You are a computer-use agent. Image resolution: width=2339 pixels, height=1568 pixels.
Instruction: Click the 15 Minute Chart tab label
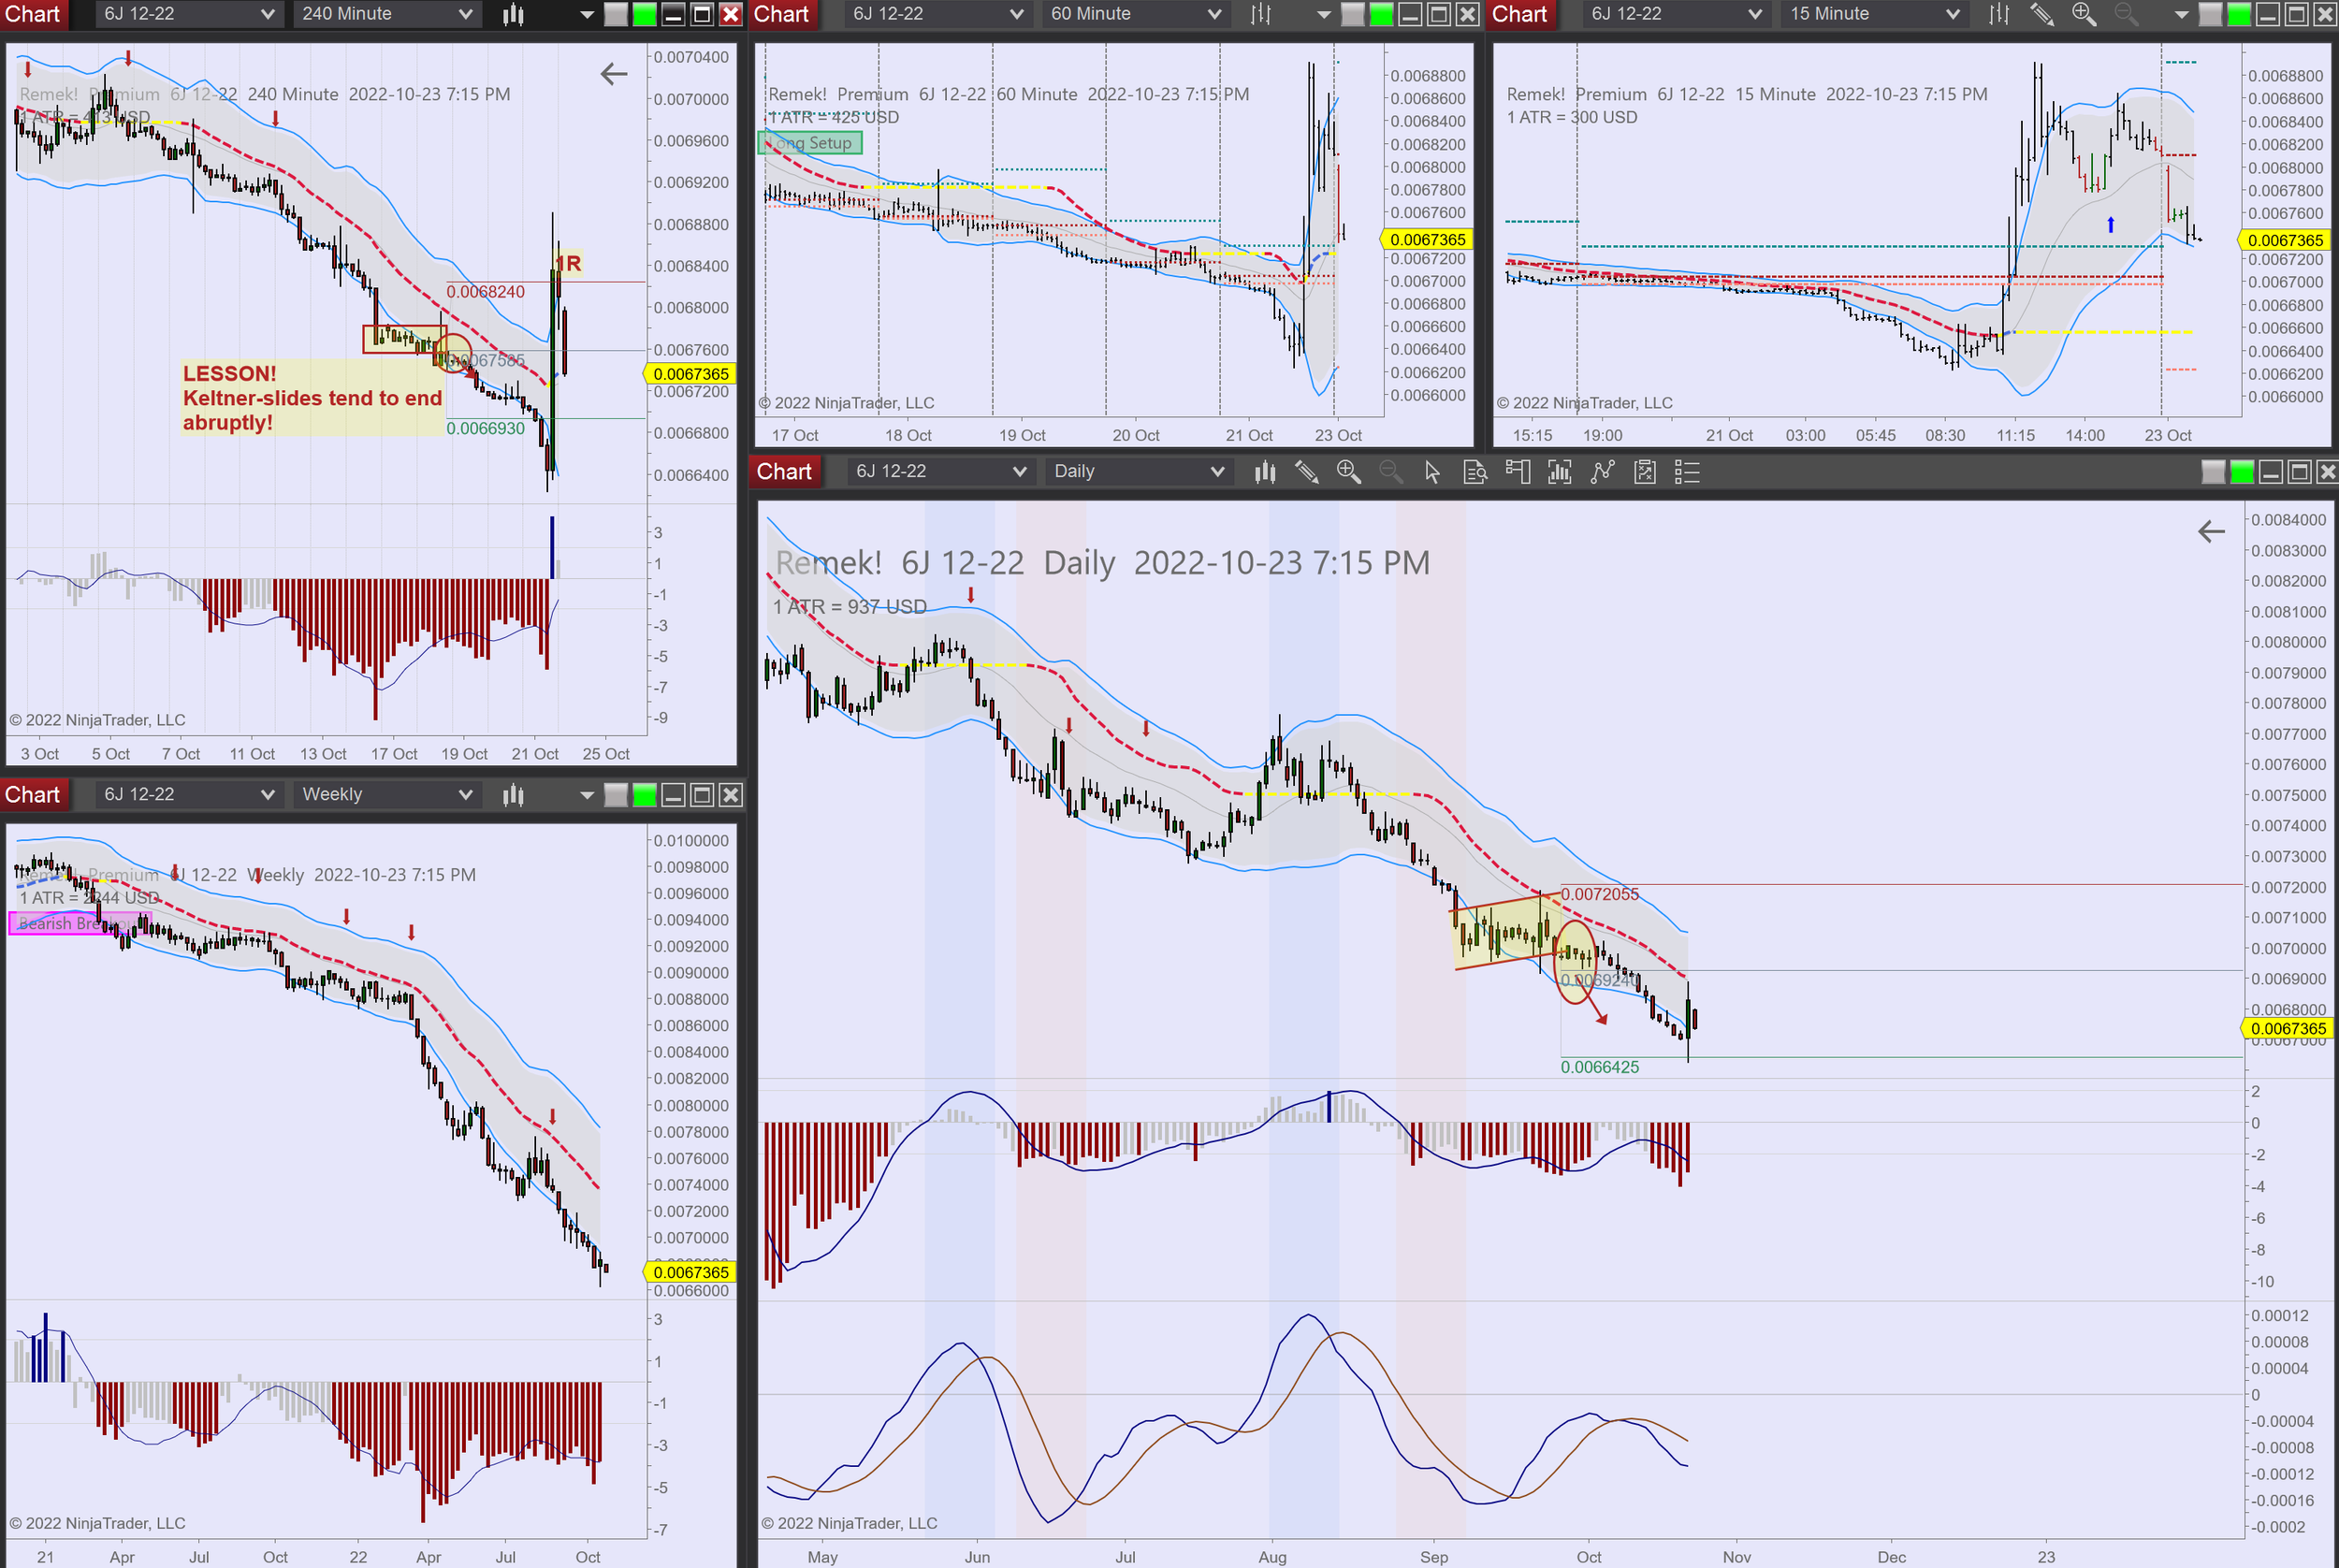(1520, 14)
